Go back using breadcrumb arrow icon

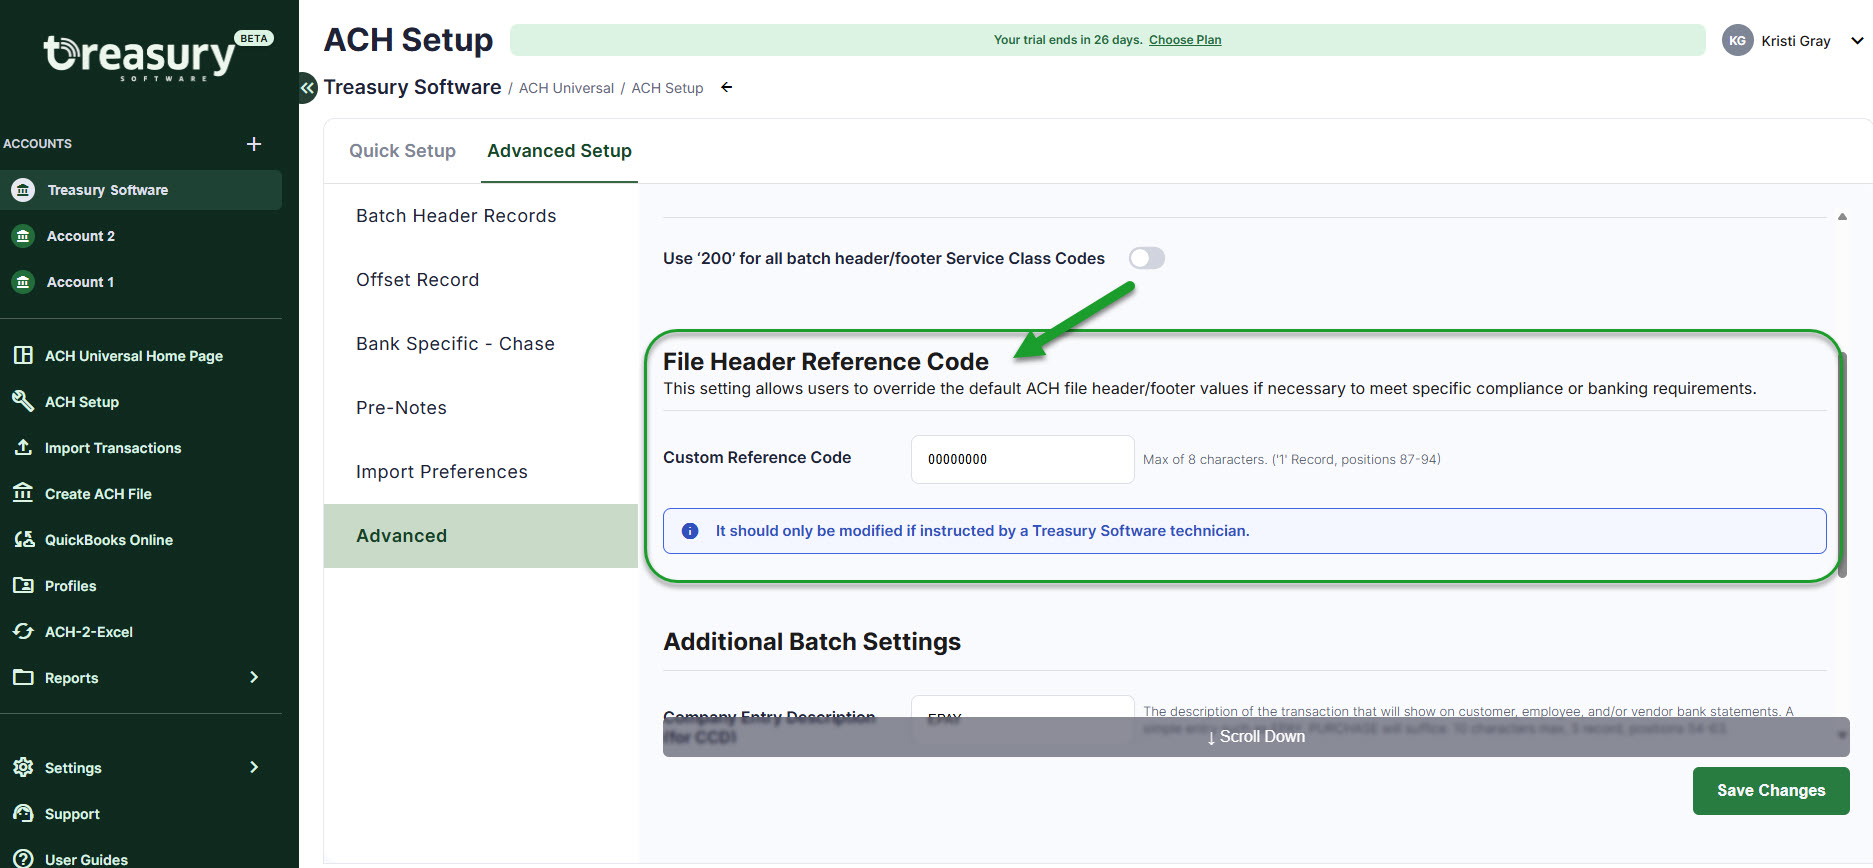coord(727,87)
